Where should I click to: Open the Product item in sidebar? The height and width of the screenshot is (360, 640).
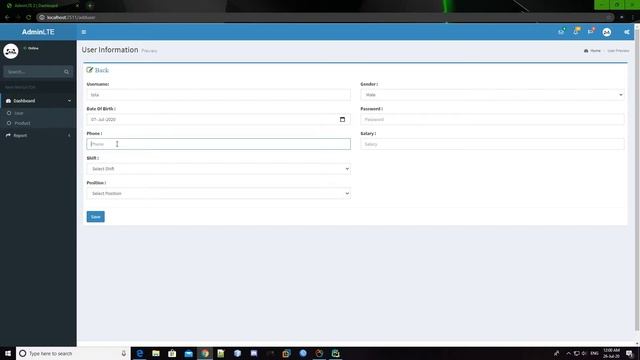[22, 123]
